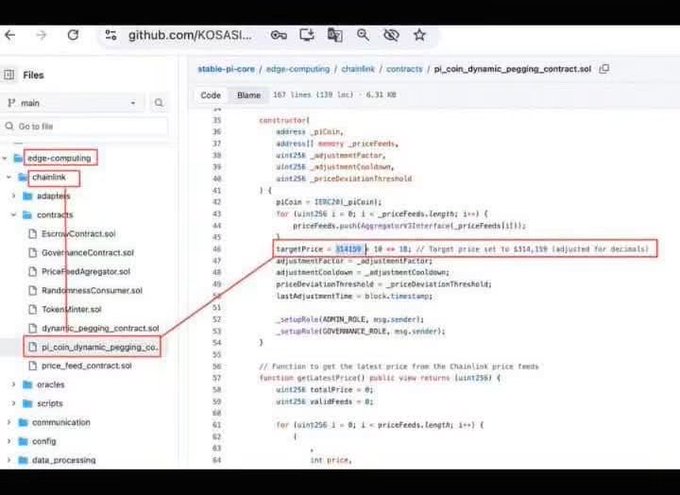Open the data_processing folder

pyautogui.click(x=64, y=460)
